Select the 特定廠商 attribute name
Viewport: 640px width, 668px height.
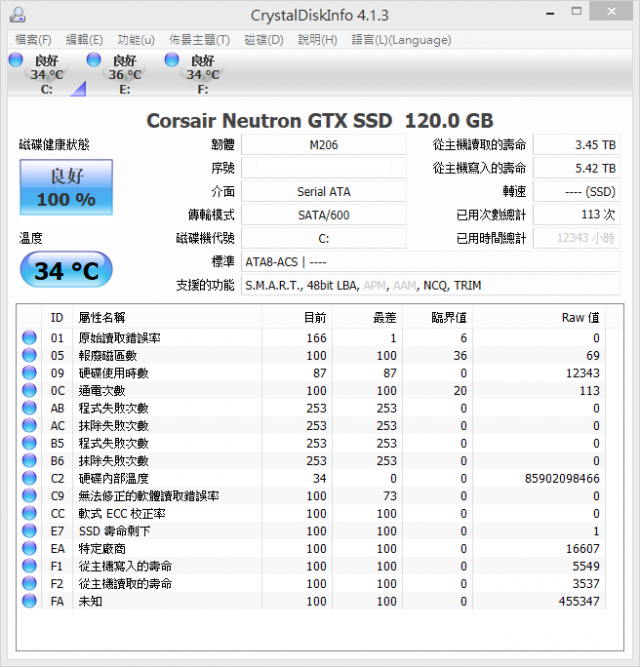[x=102, y=549]
